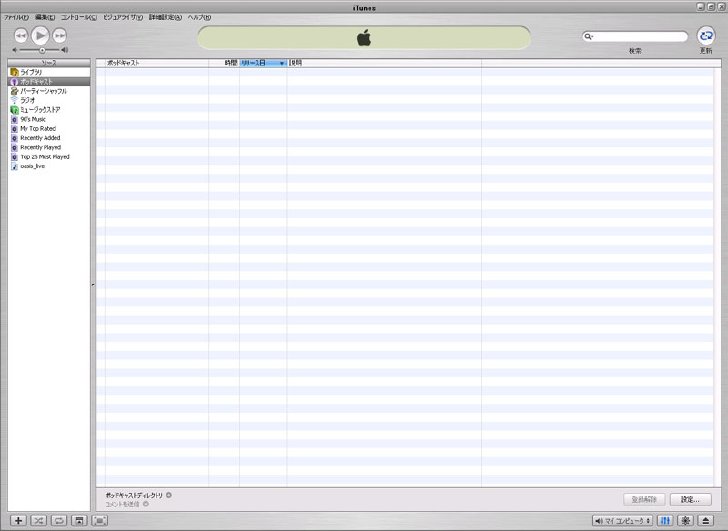Open the 詳細設定 menu

(x=165, y=17)
